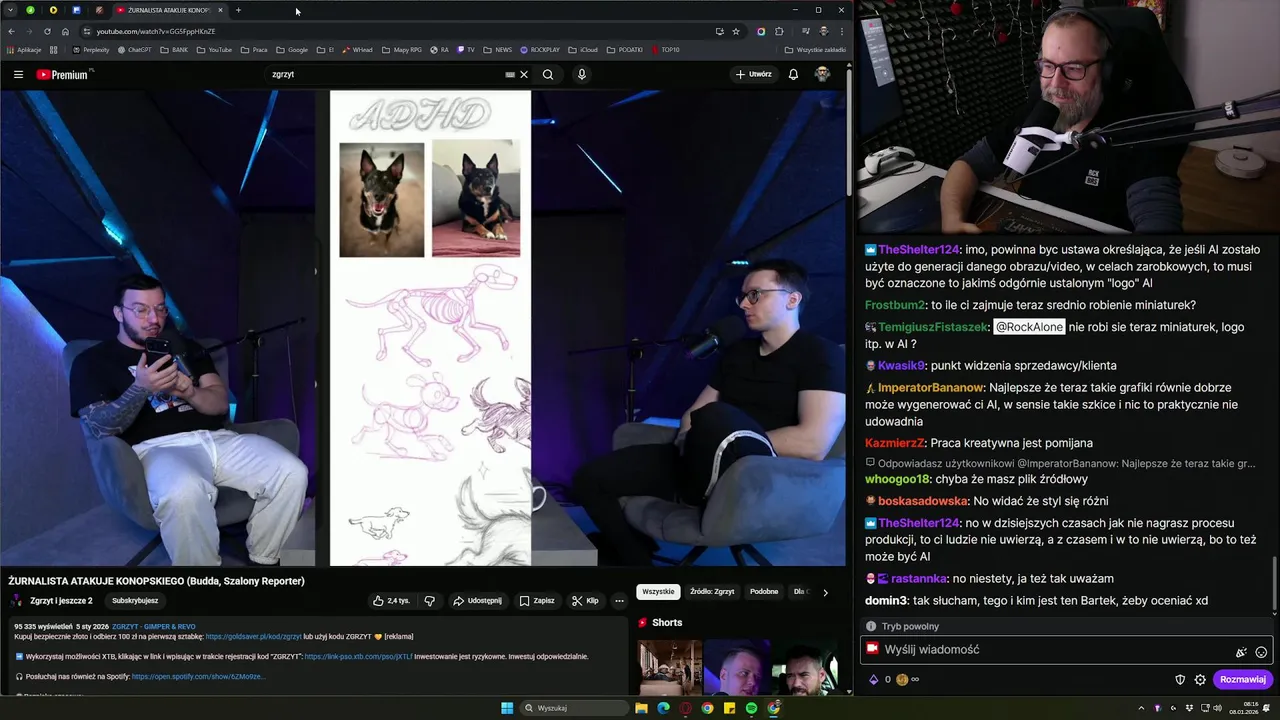Open the new tab plus button
This screenshot has height=720, width=1280.
(238, 10)
